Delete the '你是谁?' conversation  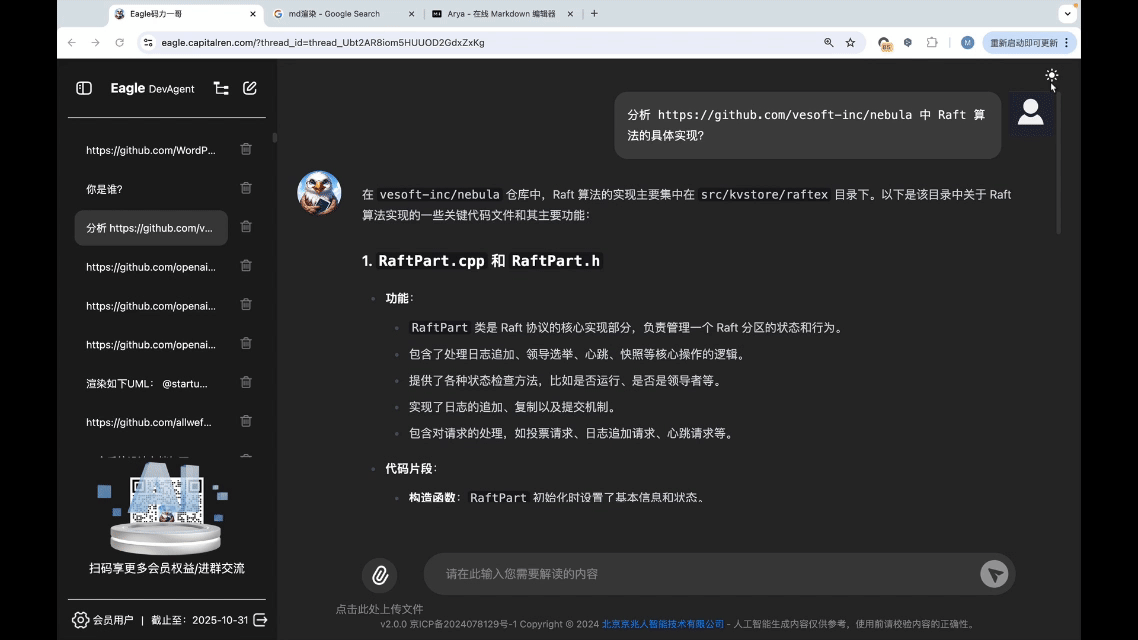(246, 188)
